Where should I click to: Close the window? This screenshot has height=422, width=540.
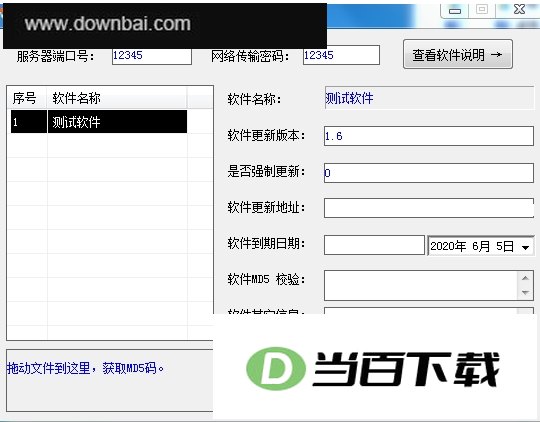pyautogui.click(x=519, y=10)
